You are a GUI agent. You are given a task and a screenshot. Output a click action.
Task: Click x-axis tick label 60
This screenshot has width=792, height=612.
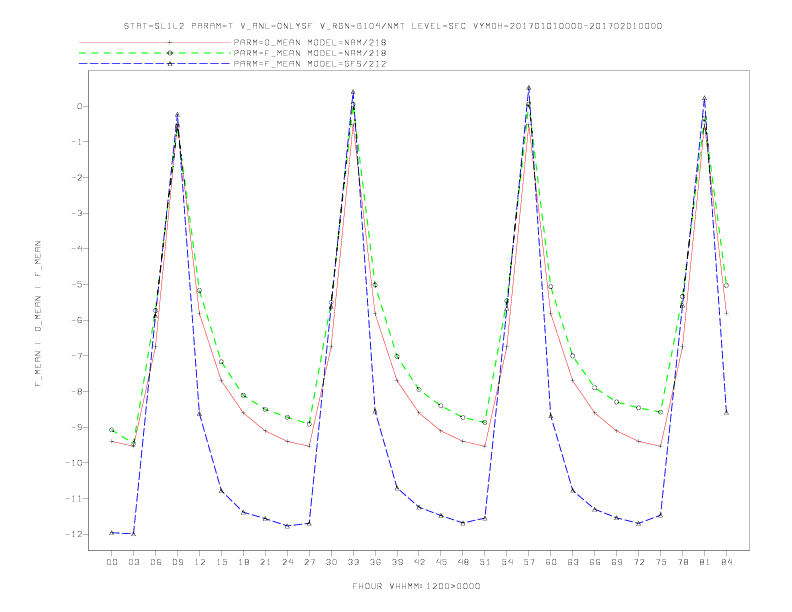point(551,562)
